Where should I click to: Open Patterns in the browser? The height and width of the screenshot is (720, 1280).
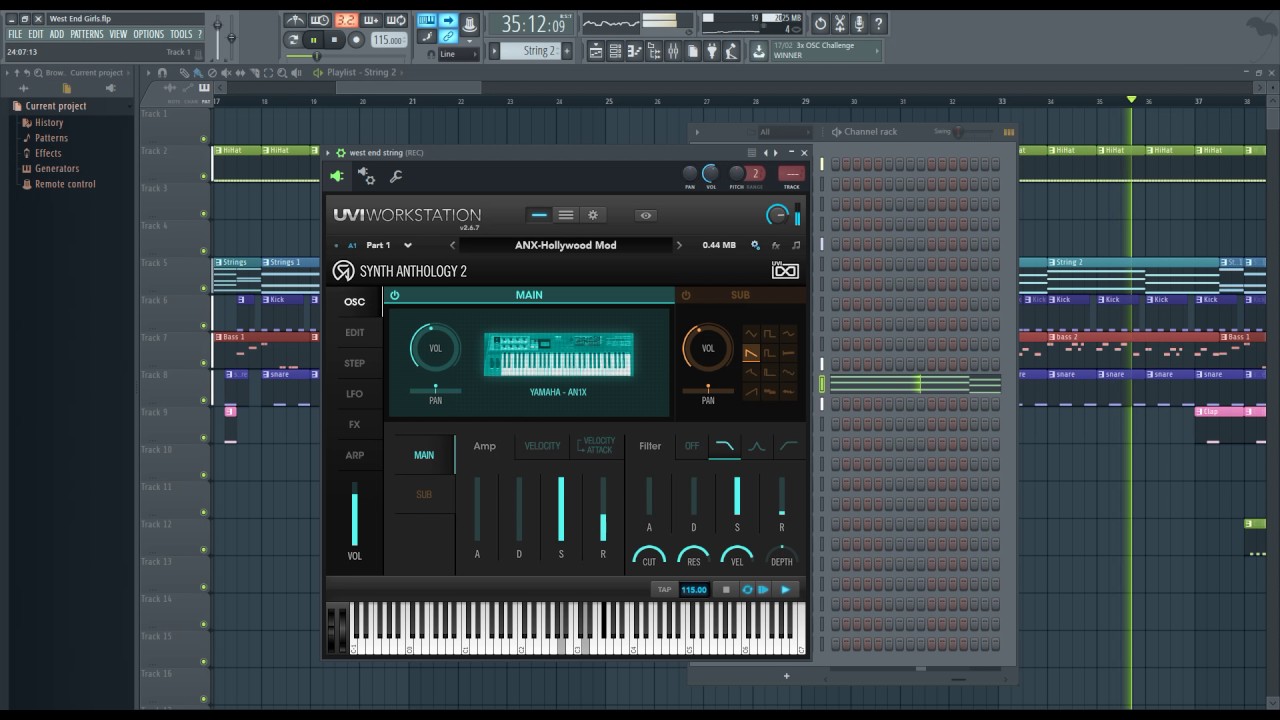tap(51, 138)
